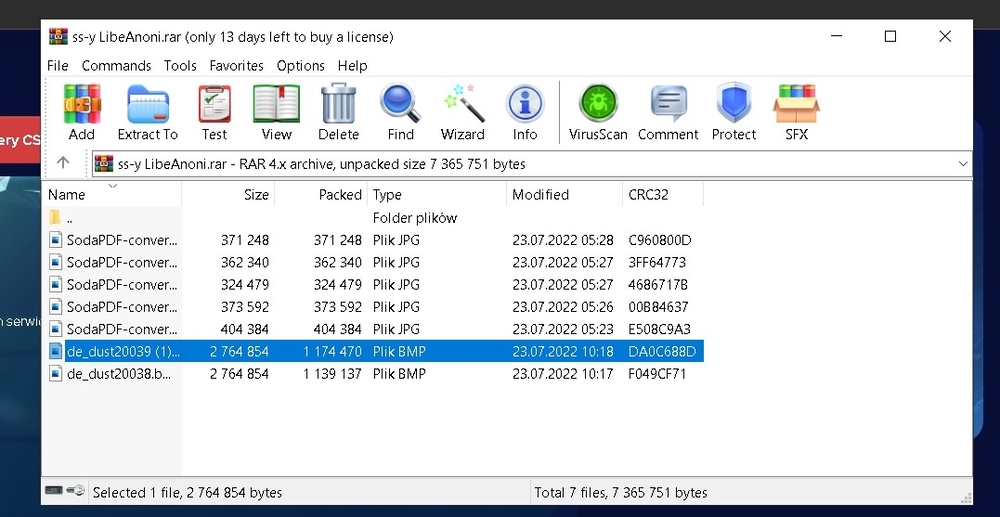Viewport: 1000px width, 517px height.
Task: Click the file icon in the C960800D row
Action: pyautogui.click(x=56, y=240)
